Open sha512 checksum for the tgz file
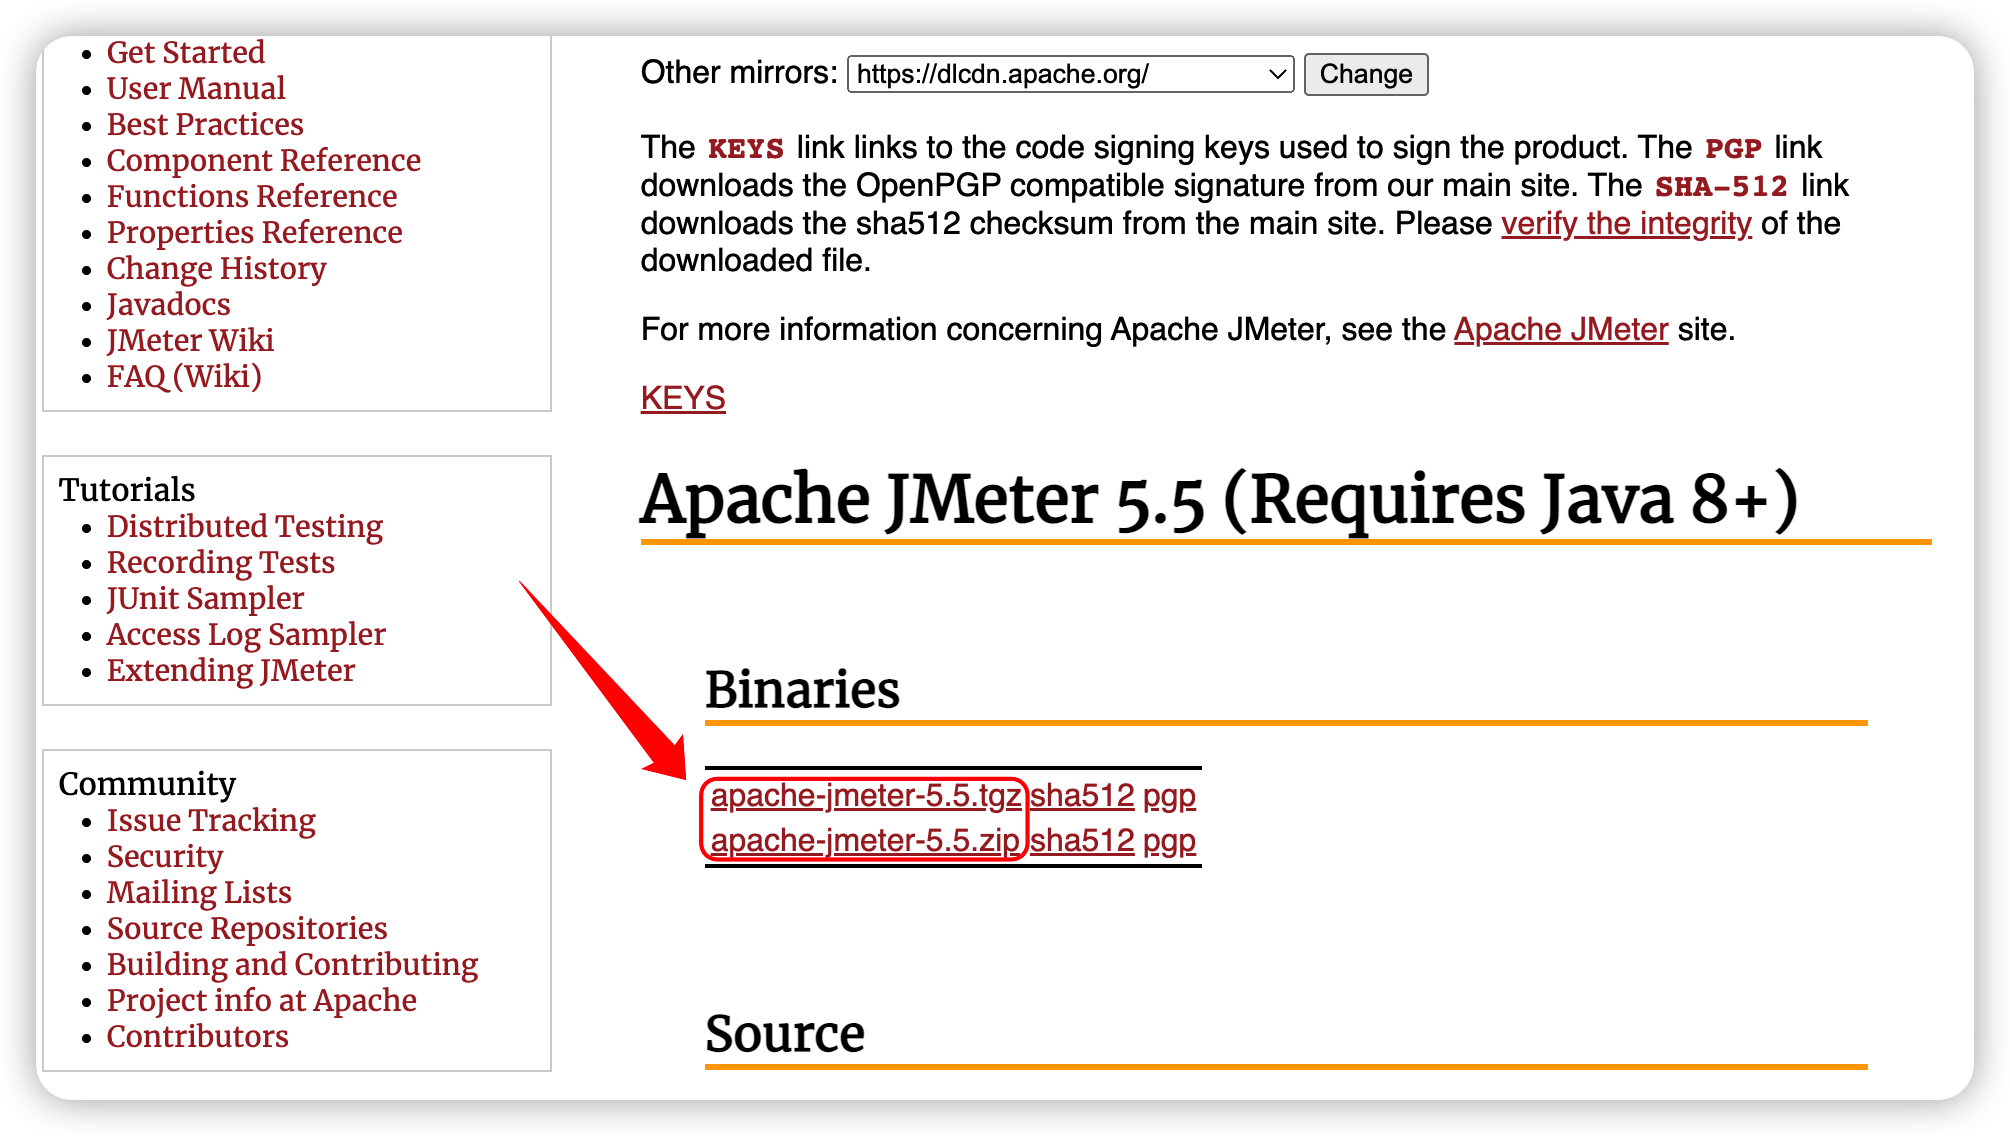 click(1083, 796)
